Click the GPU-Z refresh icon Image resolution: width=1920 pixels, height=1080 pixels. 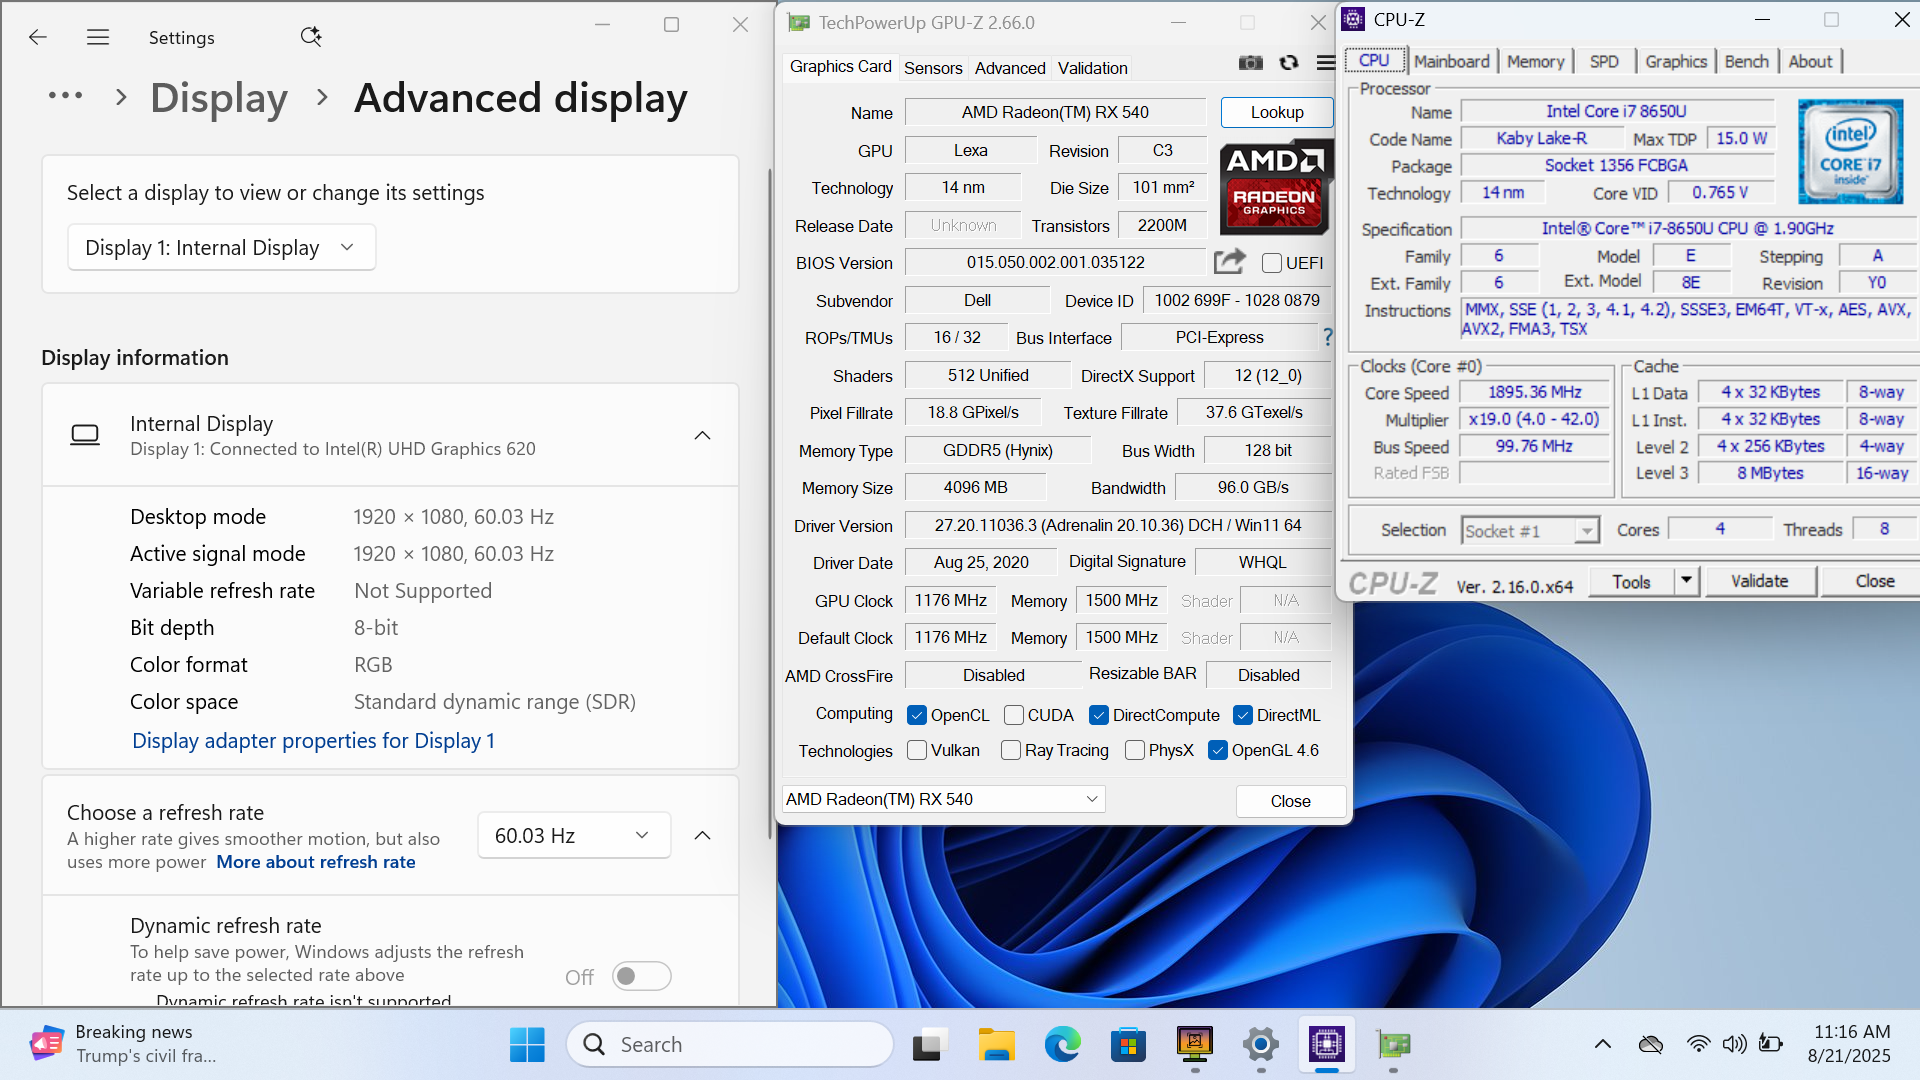(1288, 63)
